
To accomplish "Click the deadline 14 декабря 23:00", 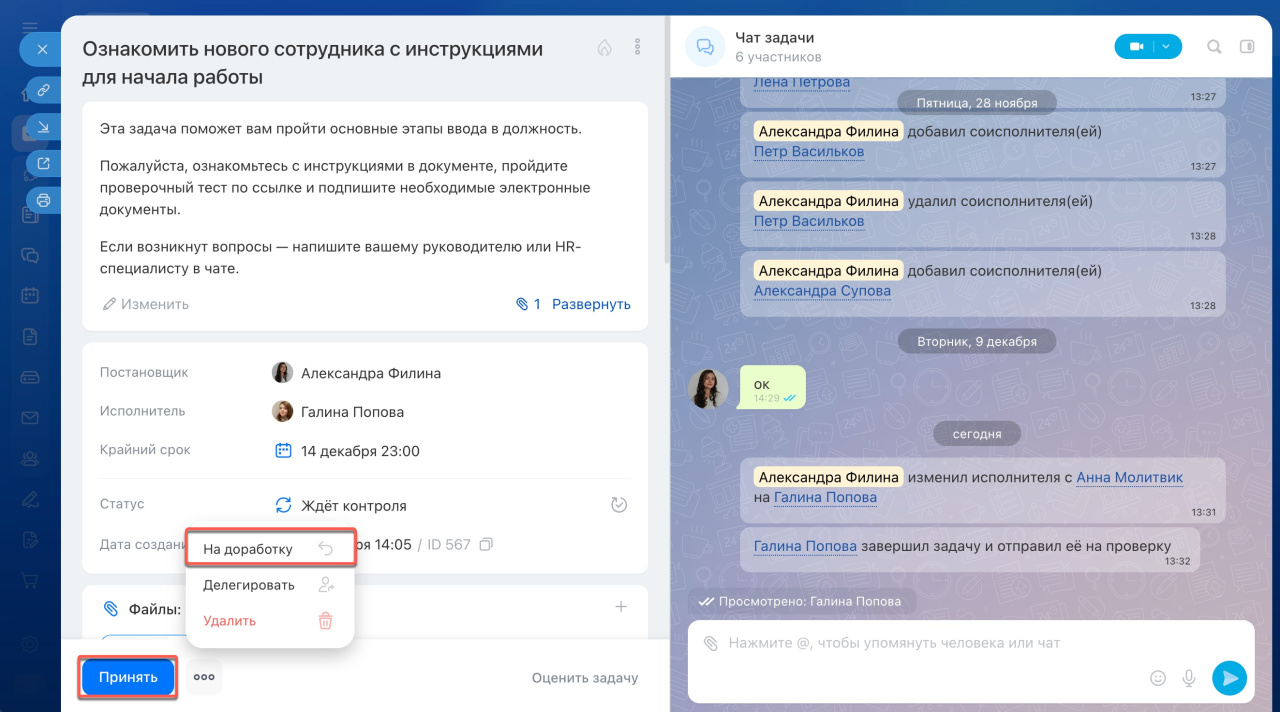I will 359,451.
